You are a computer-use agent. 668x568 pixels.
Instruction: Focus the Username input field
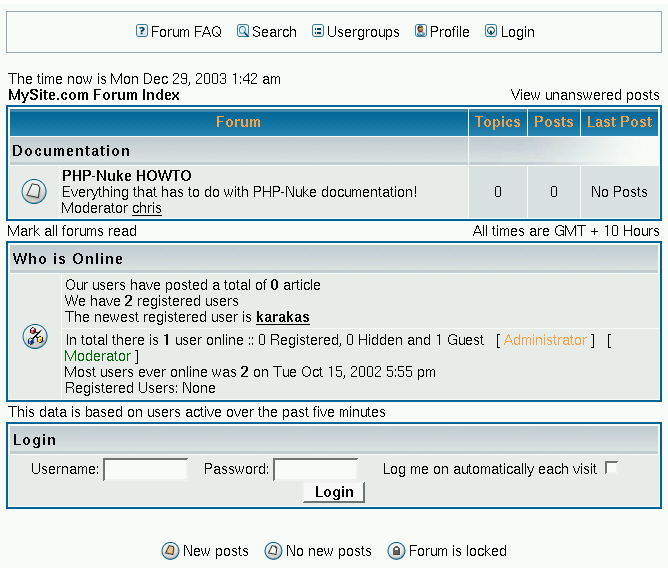tap(145, 469)
